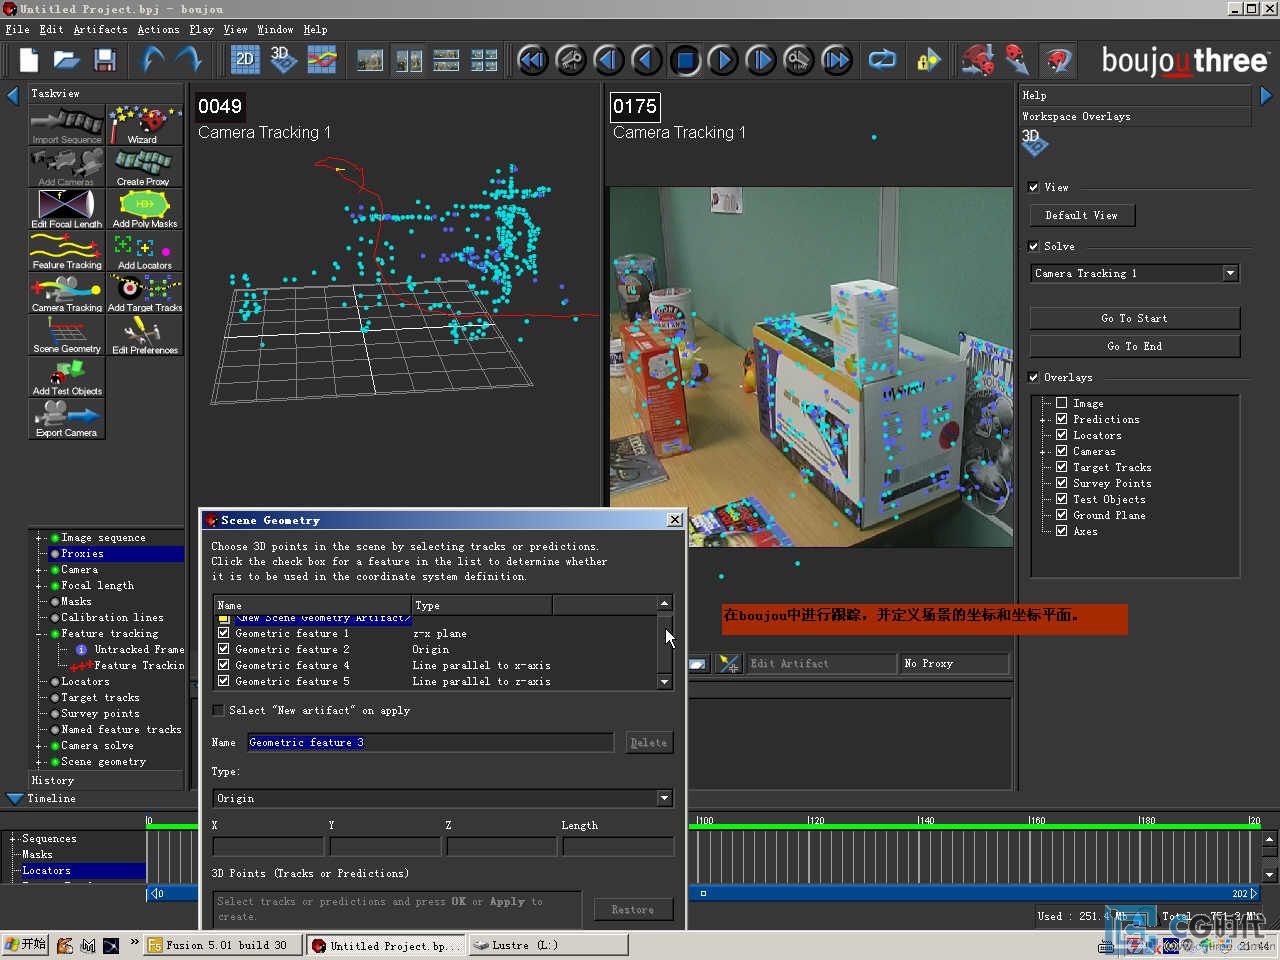Uncheck Geometric feature 1 in list
The height and width of the screenshot is (960, 1280).
[x=224, y=633]
